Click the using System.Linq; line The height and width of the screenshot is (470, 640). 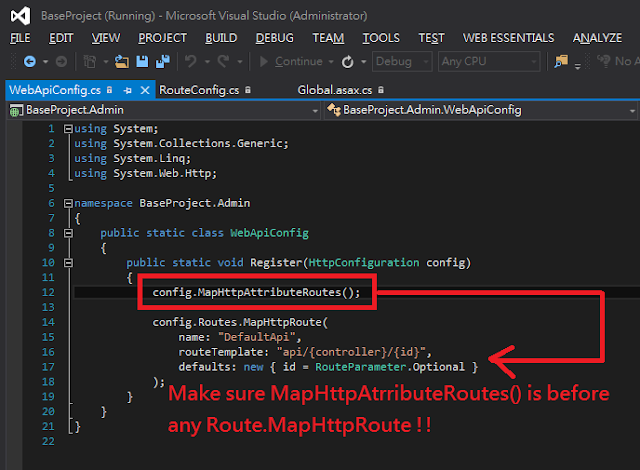[x=132, y=159]
